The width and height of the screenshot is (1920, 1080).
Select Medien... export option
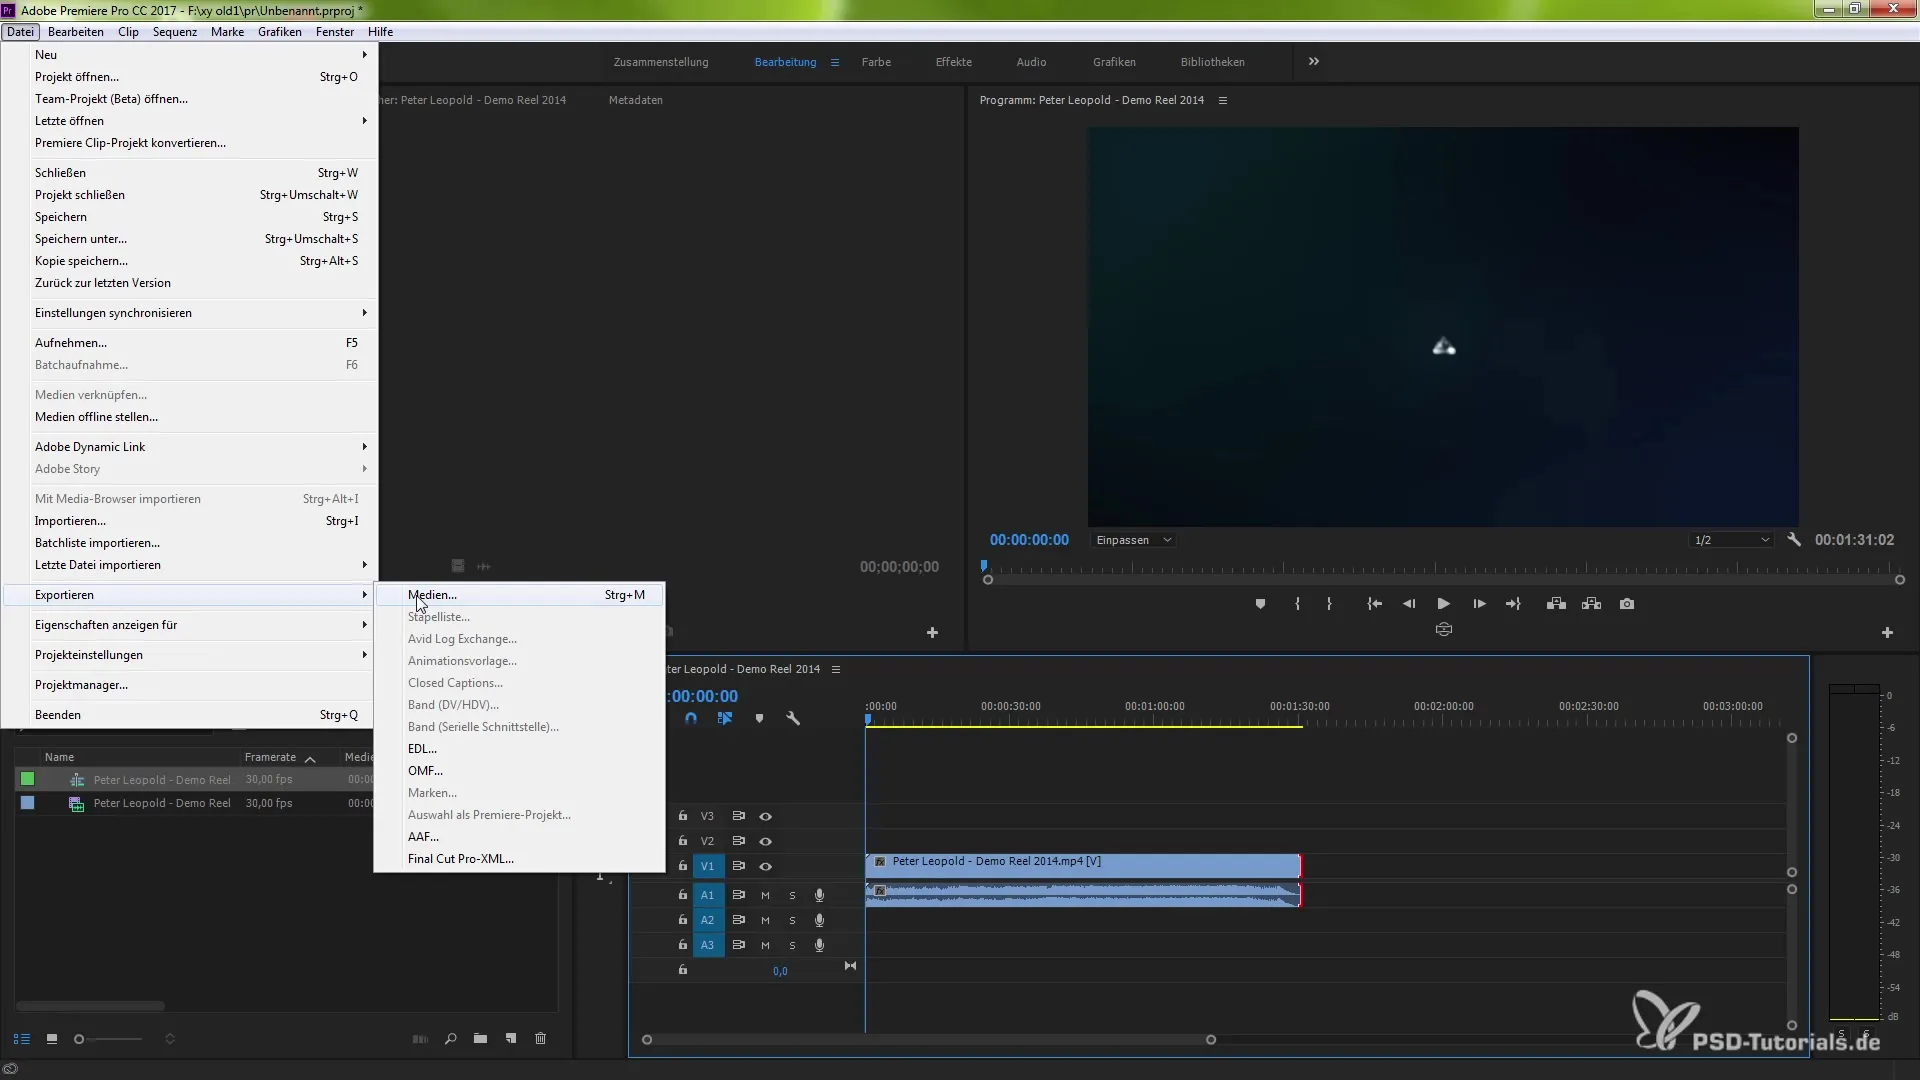coord(519,595)
